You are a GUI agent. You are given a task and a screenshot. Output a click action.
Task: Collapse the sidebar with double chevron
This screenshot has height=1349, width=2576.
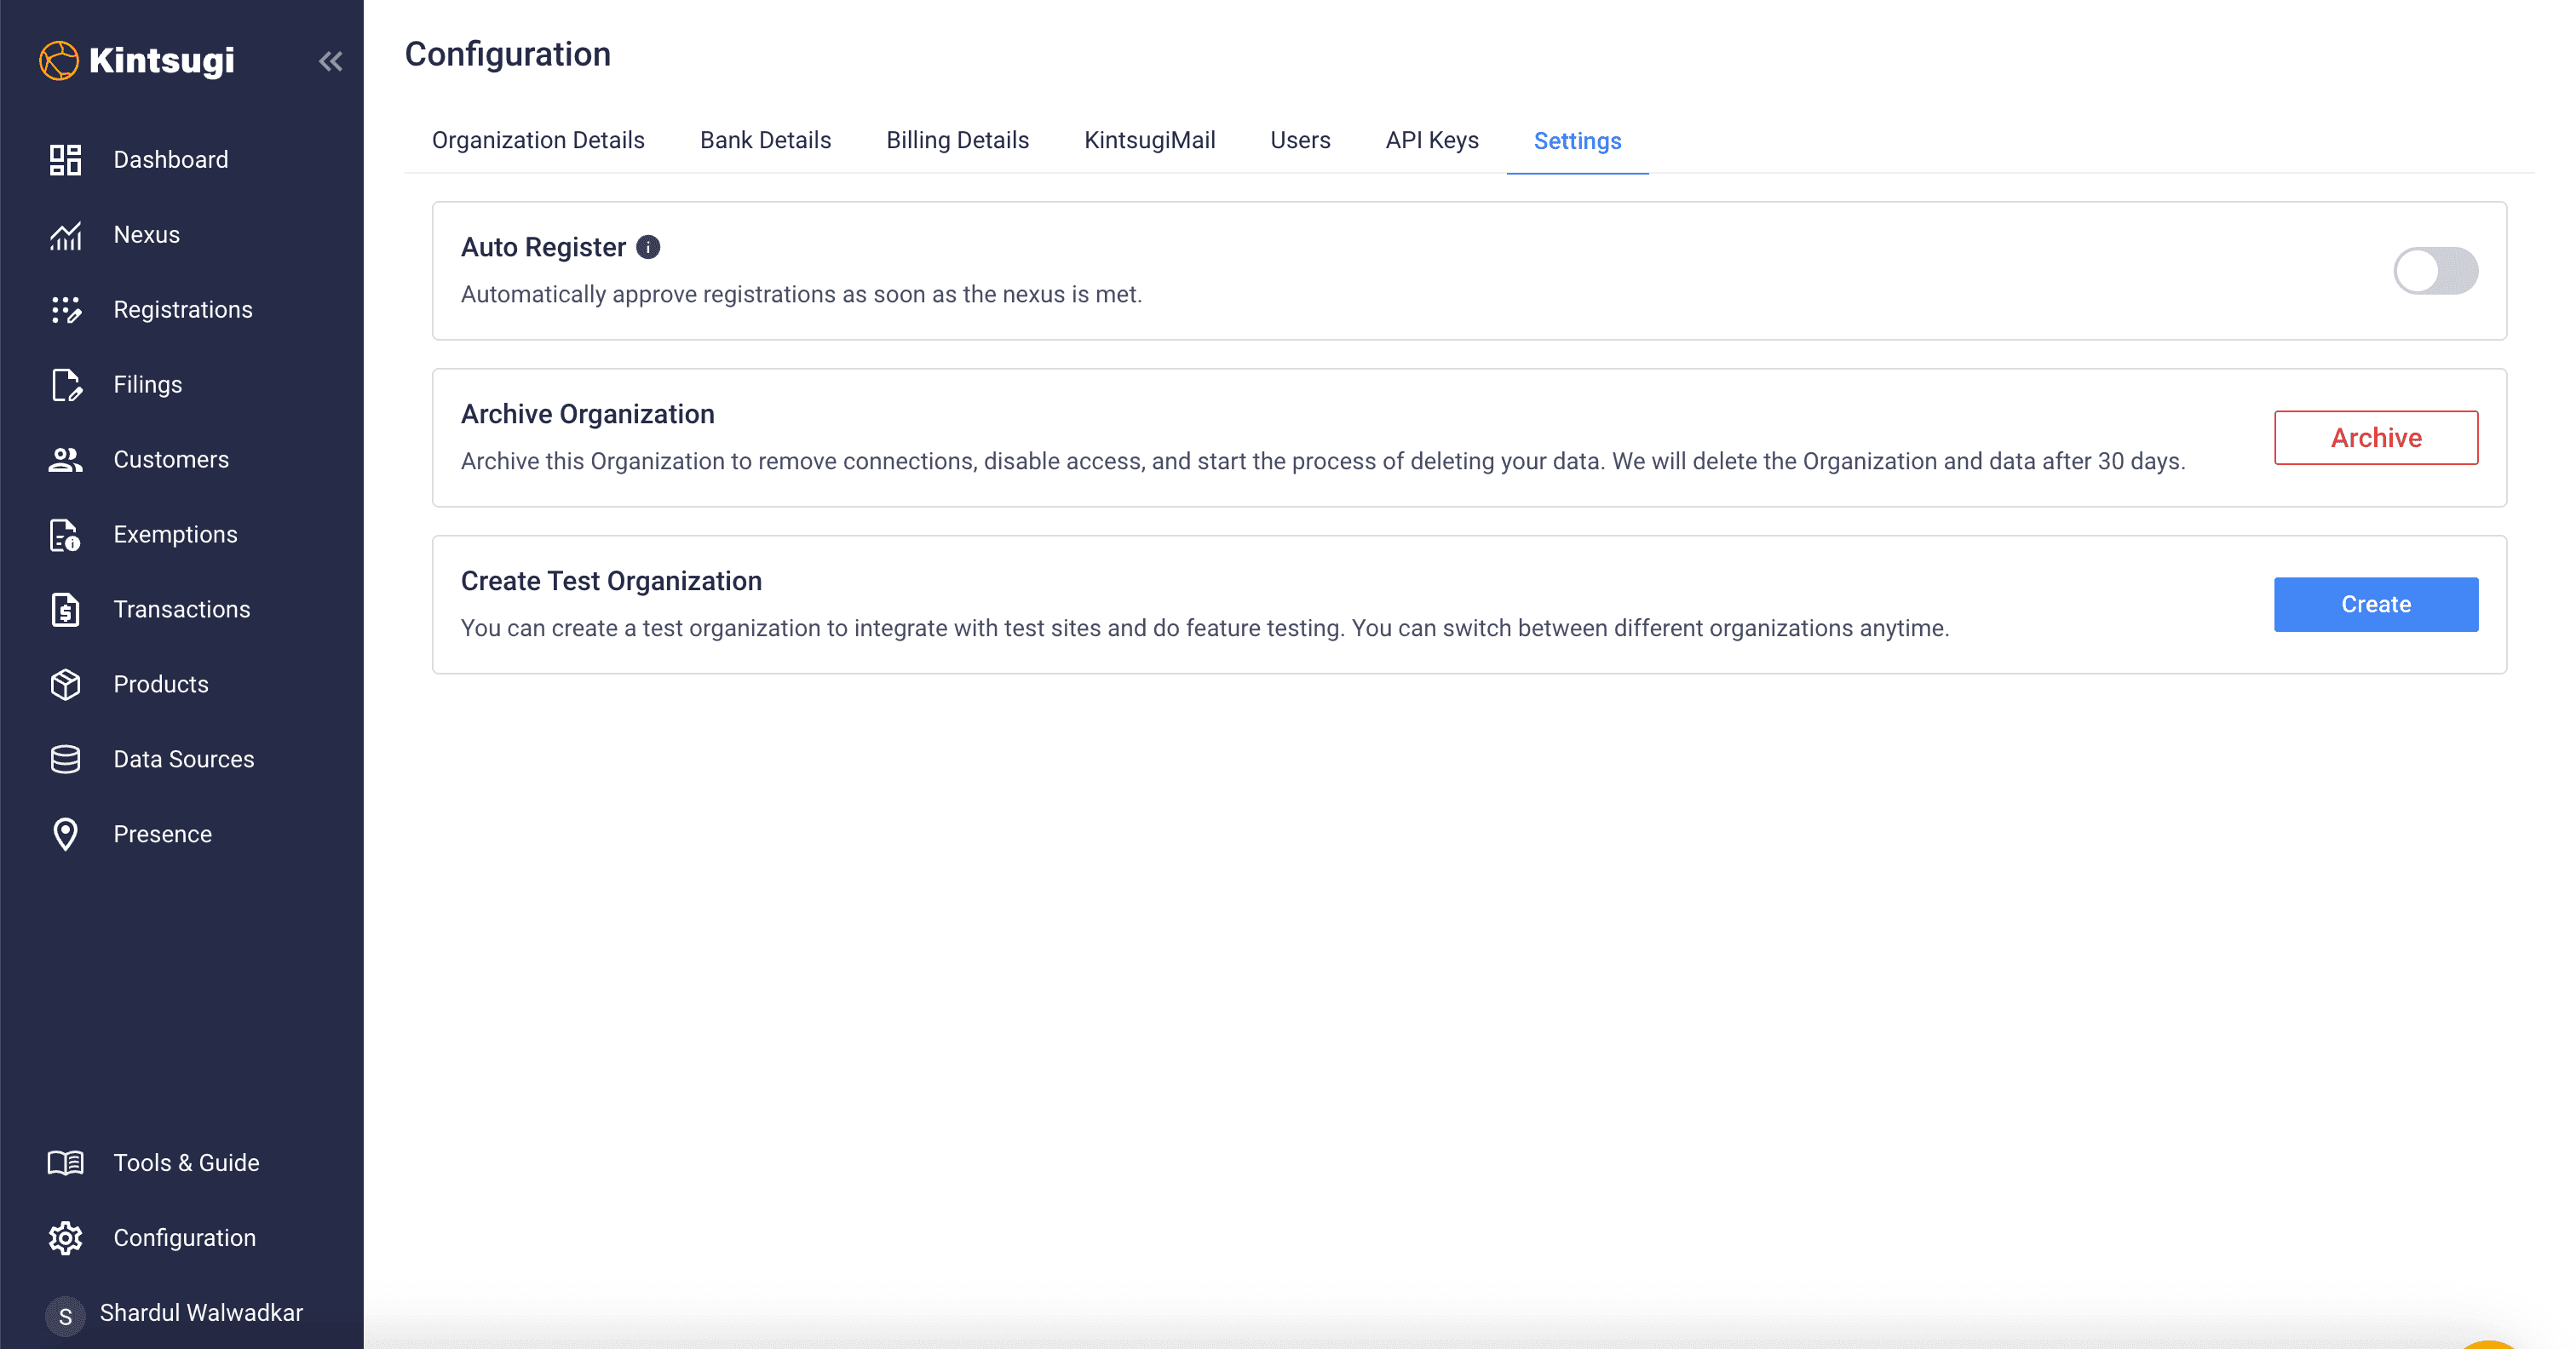pos(331,62)
